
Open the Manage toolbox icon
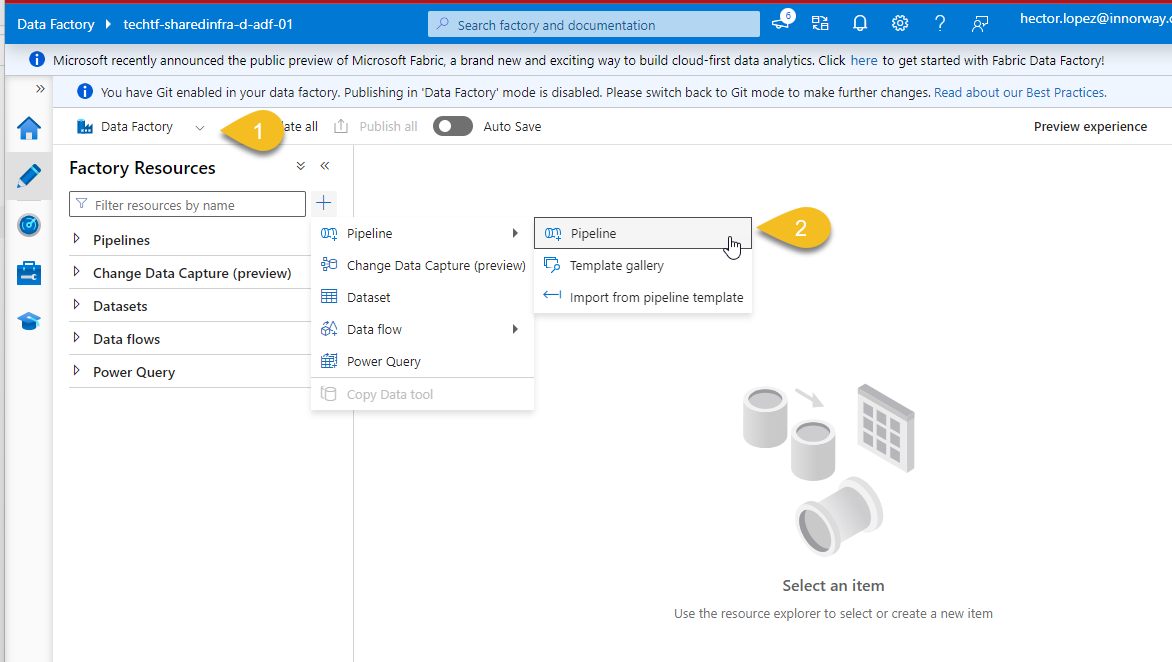pyautogui.click(x=28, y=273)
